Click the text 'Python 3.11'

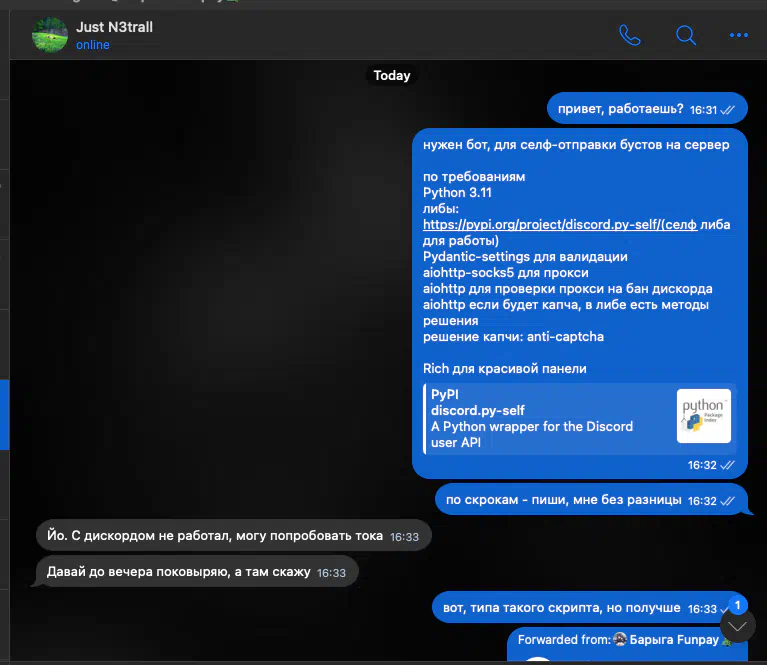click(457, 192)
